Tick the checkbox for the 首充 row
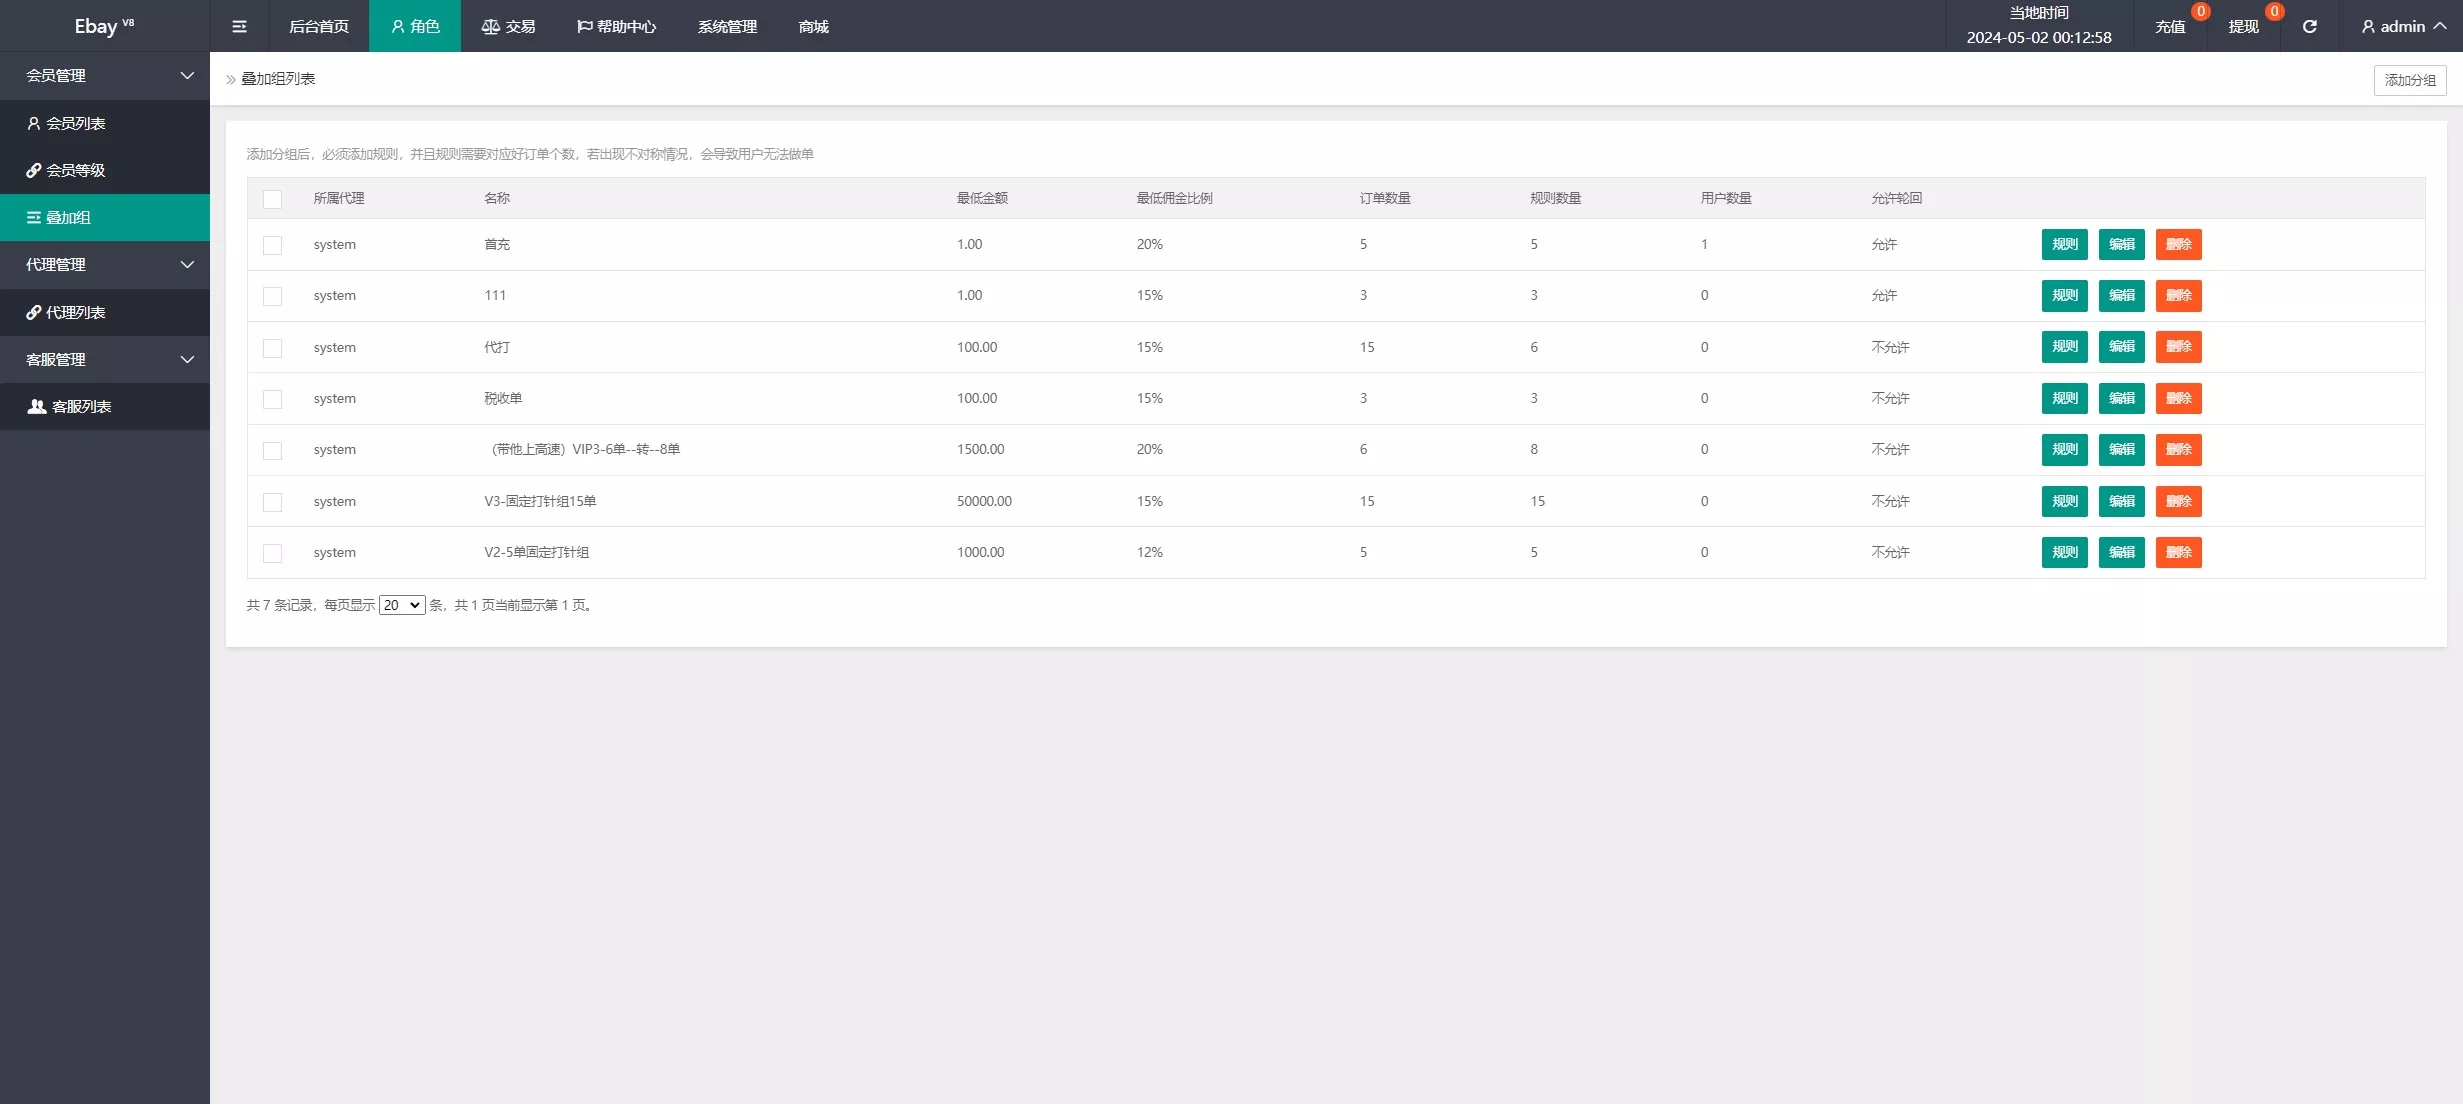The width and height of the screenshot is (2463, 1104). (x=272, y=245)
